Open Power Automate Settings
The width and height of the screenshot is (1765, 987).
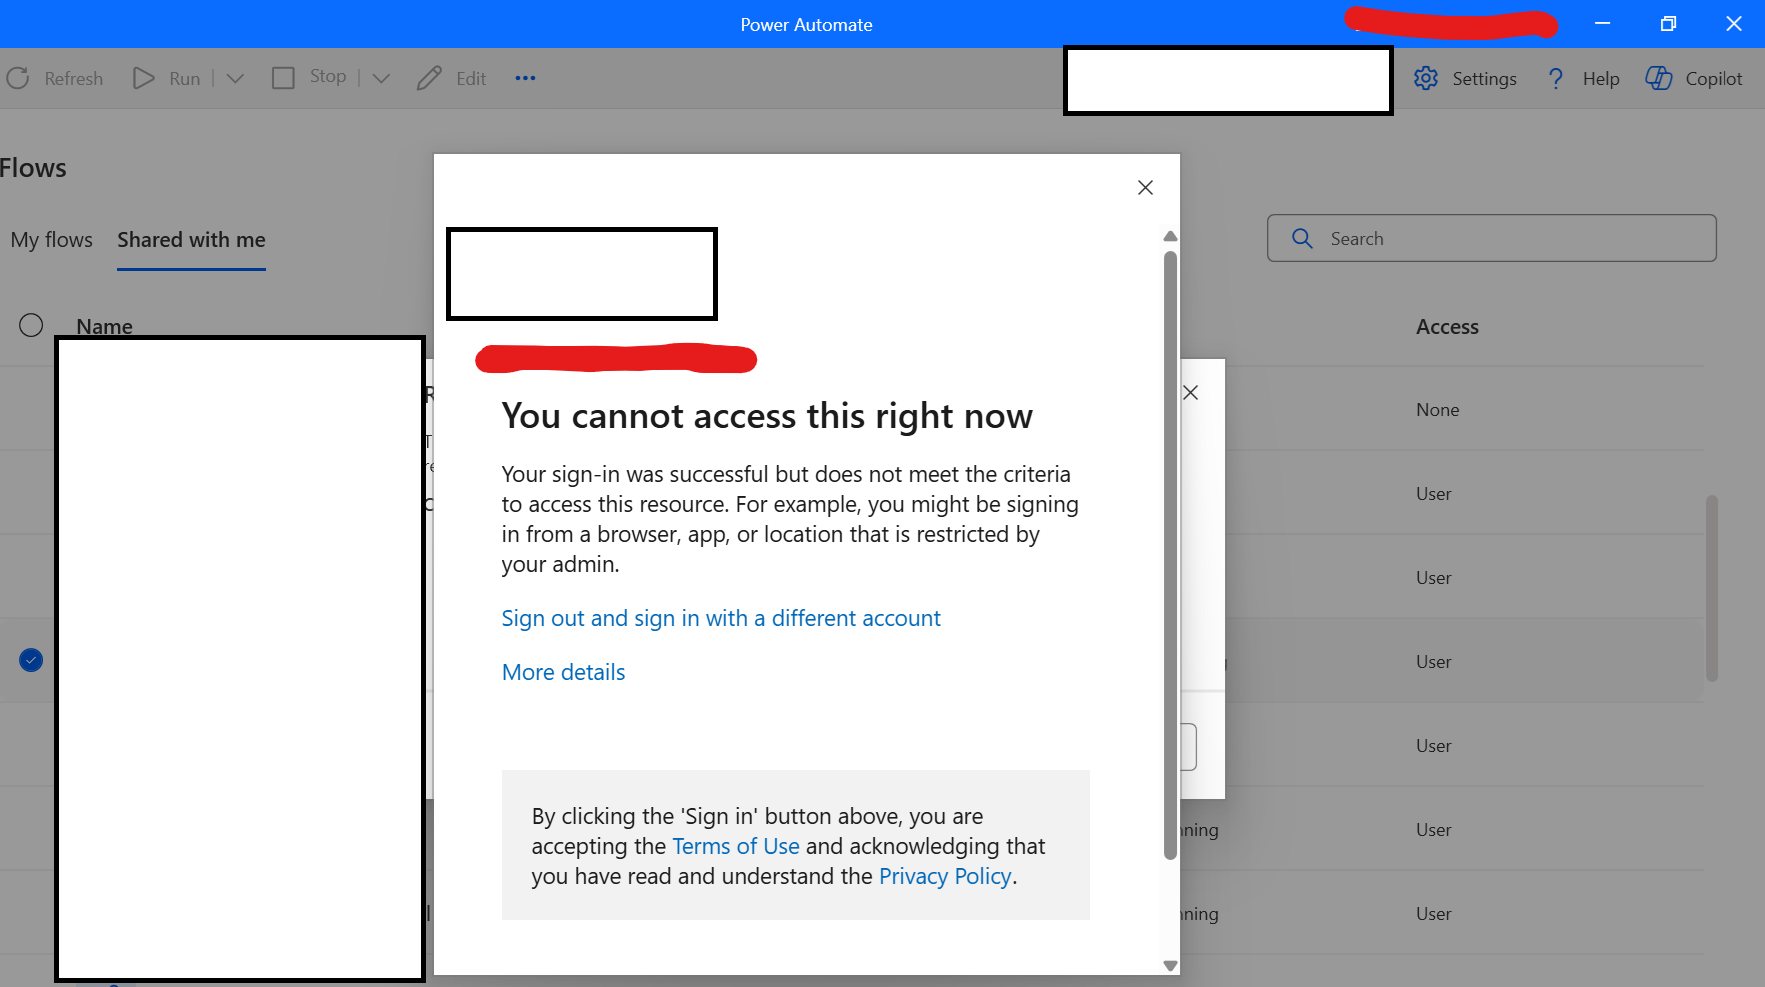pos(1427,78)
